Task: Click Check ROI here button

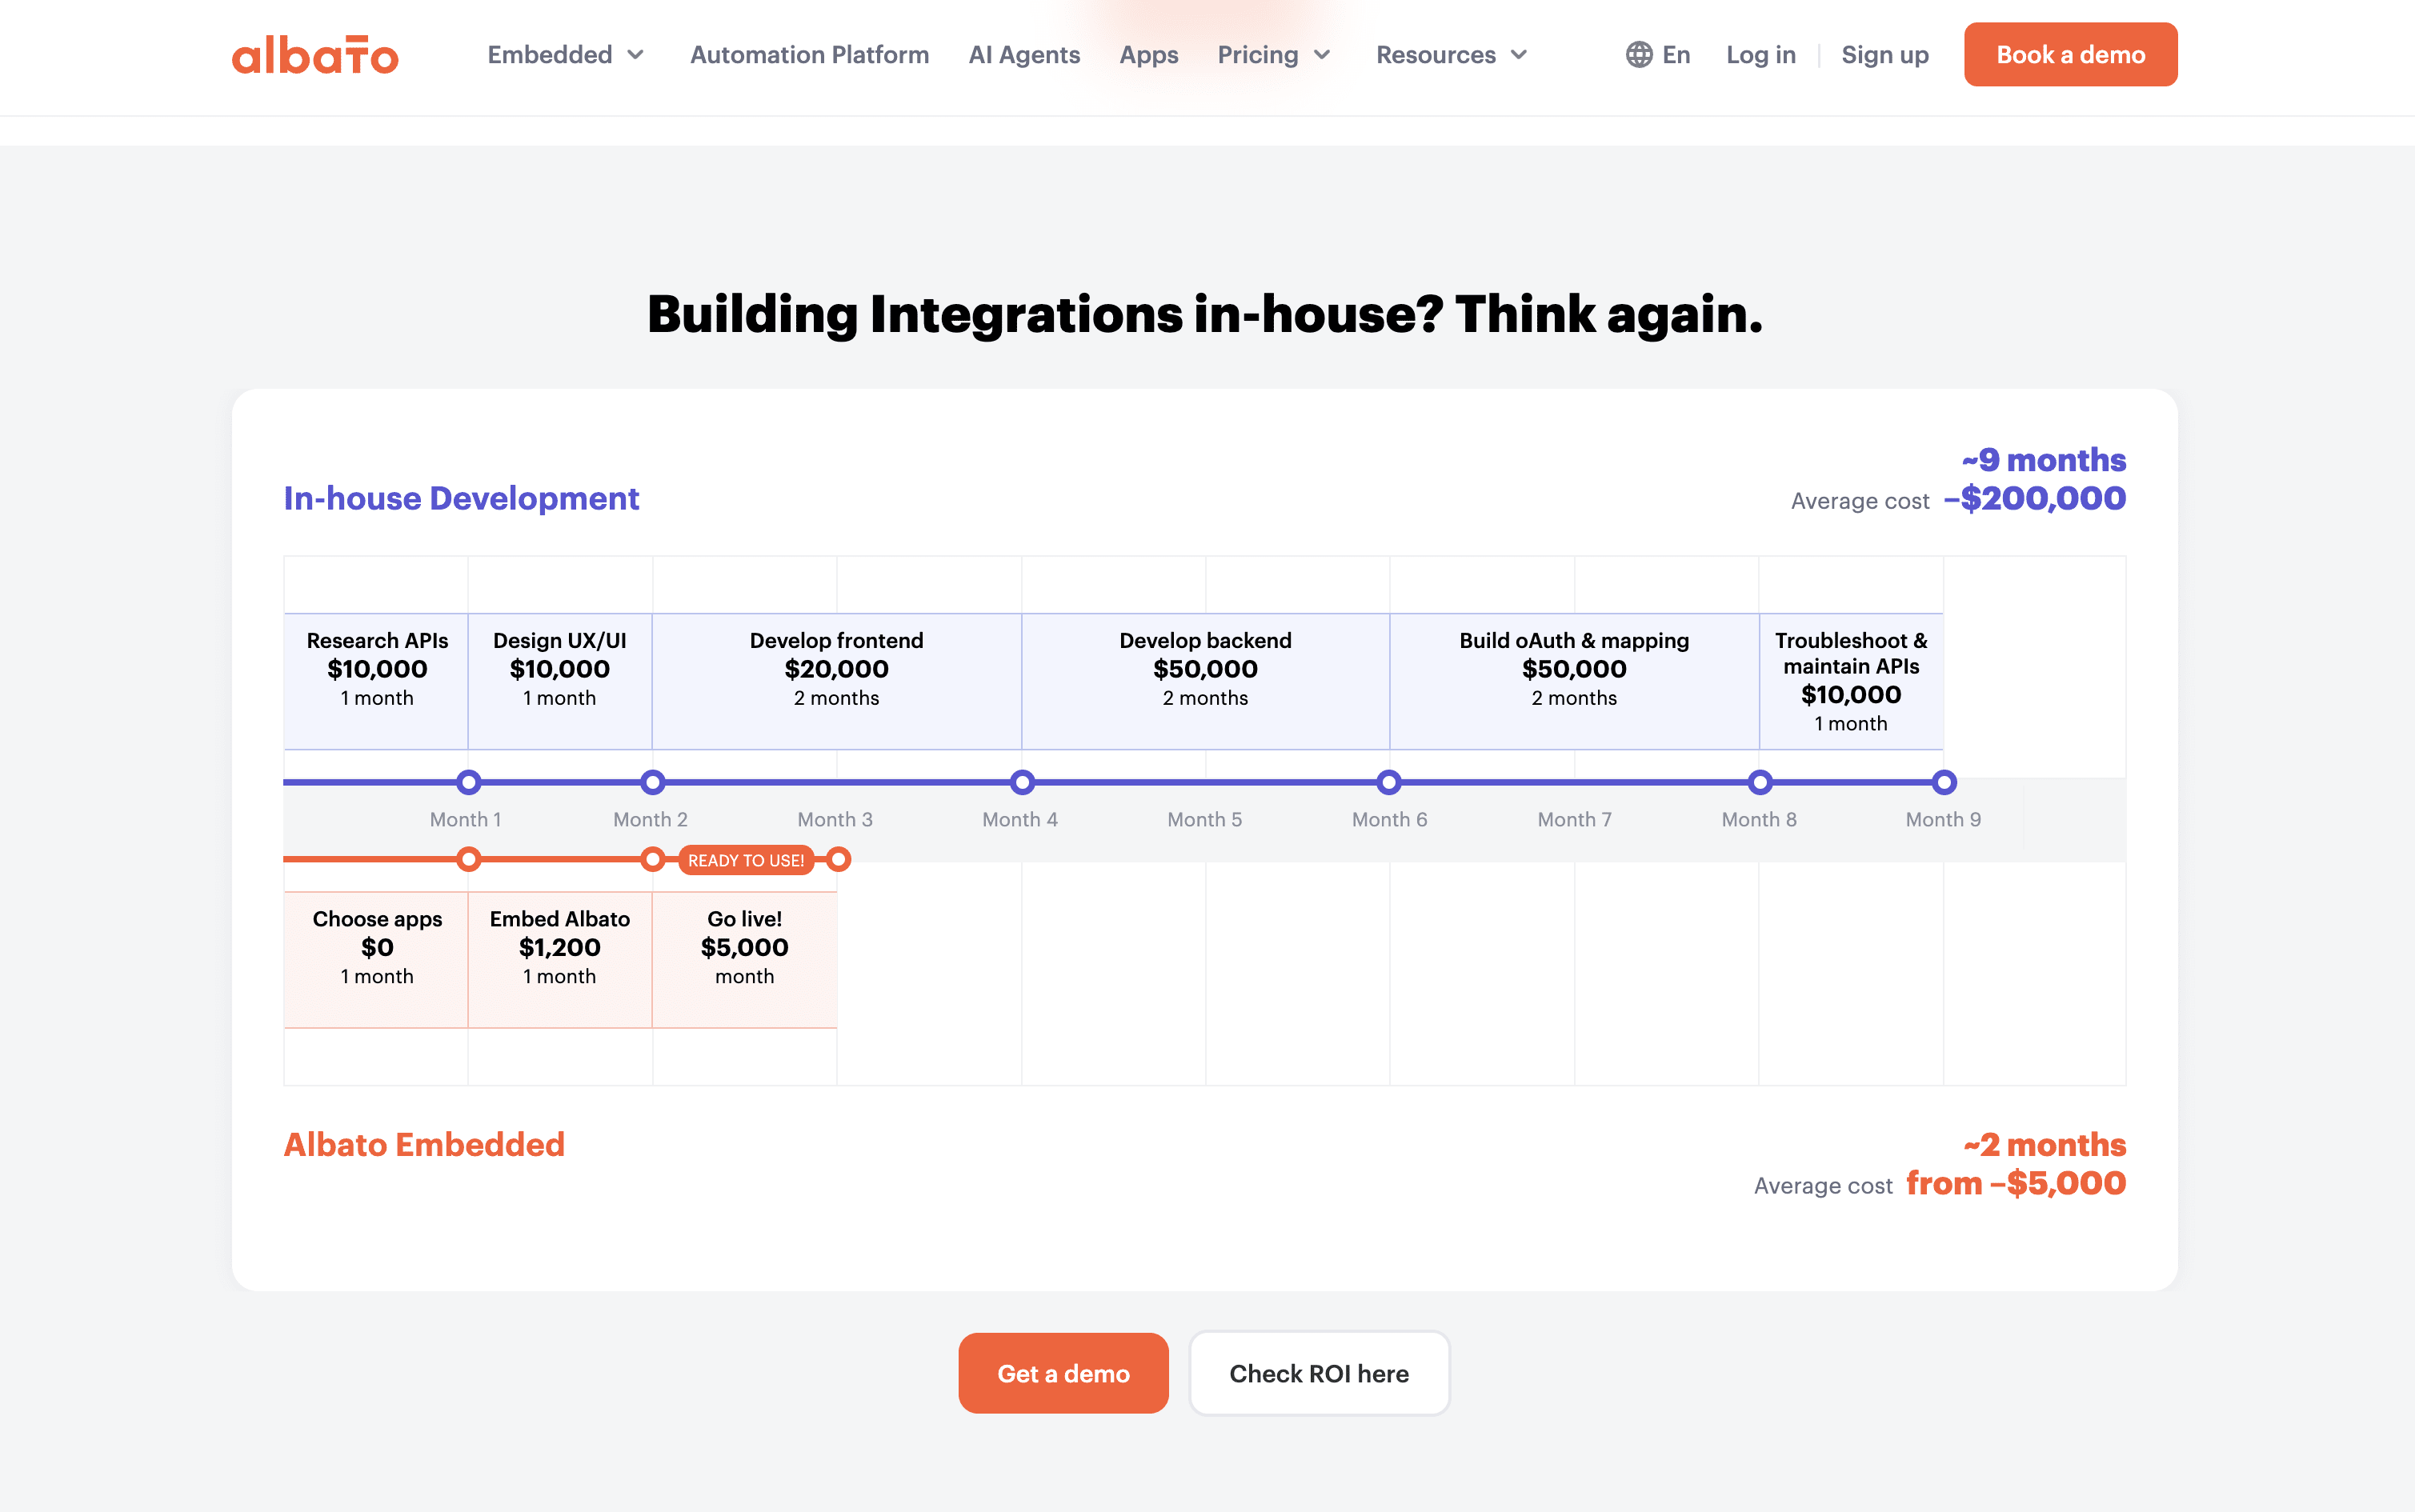Action: coord(1319,1373)
